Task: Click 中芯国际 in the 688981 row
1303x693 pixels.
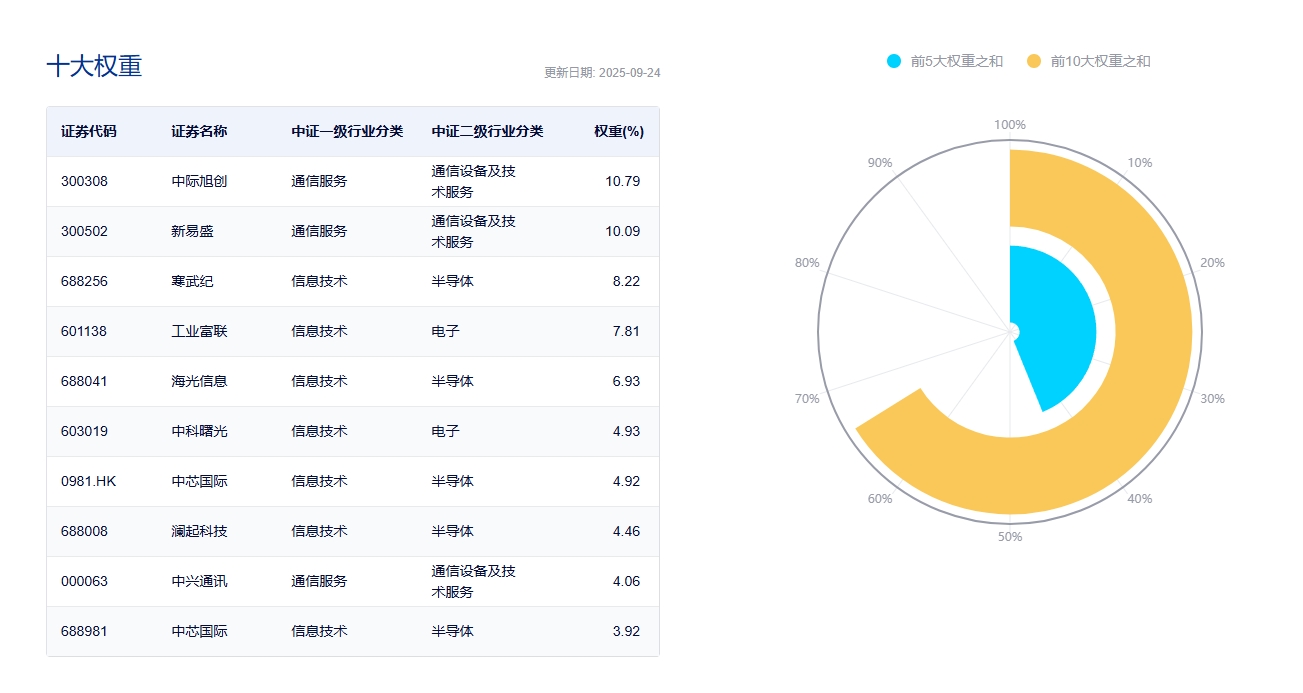Action: tap(199, 631)
